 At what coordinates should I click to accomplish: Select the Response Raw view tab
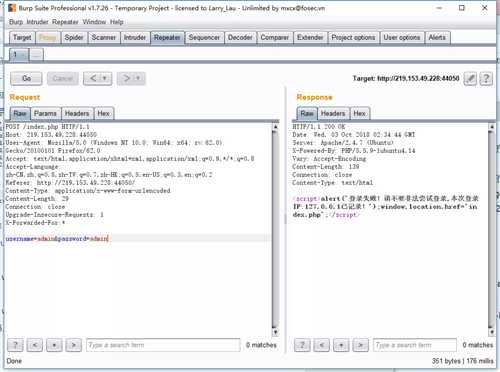[x=307, y=114]
